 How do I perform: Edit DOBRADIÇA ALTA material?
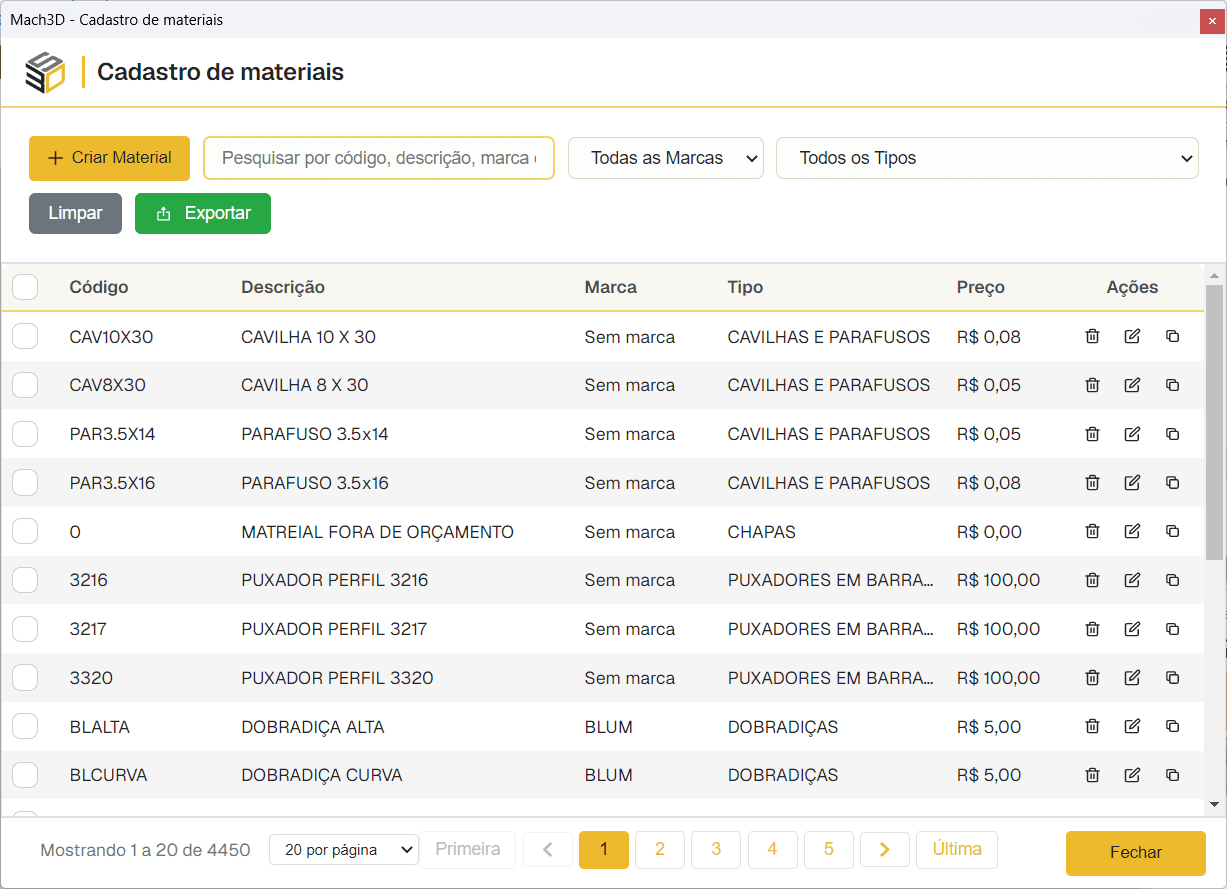(x=1132, y=727)
